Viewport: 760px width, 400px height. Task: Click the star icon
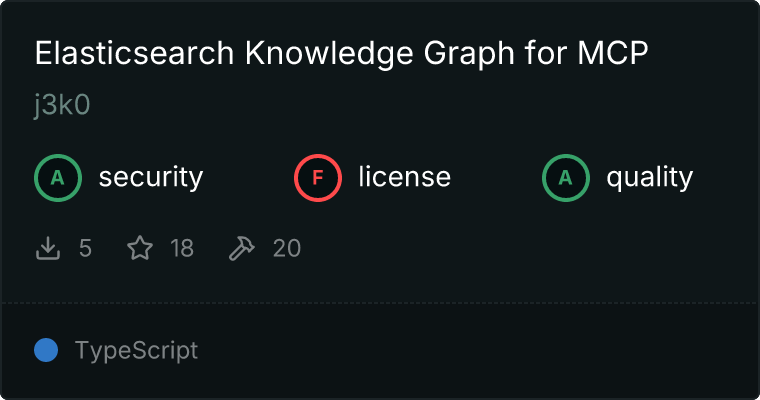pyautogui.click(x=140, y=248)
